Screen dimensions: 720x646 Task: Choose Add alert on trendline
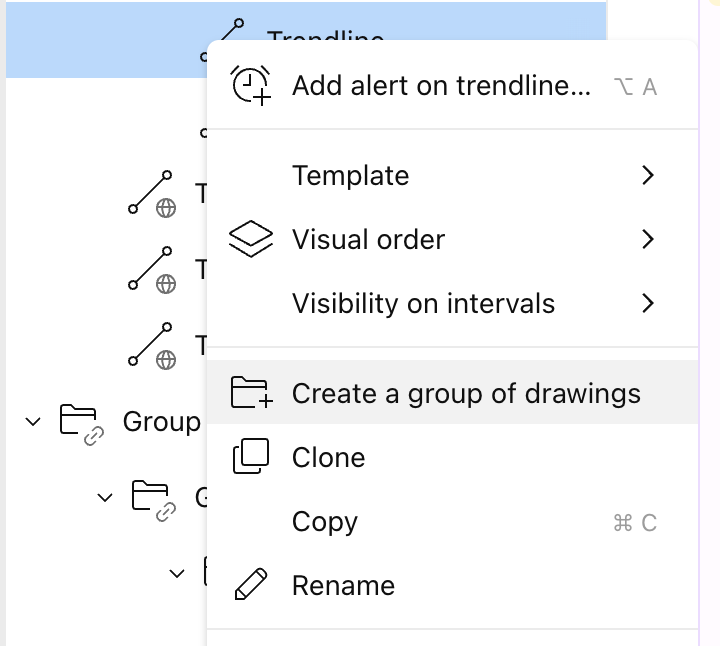(x=452, y=86)
